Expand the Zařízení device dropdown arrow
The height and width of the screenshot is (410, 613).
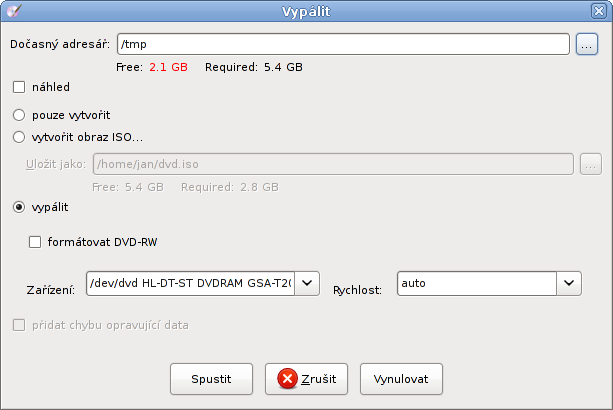click(307, 283)
